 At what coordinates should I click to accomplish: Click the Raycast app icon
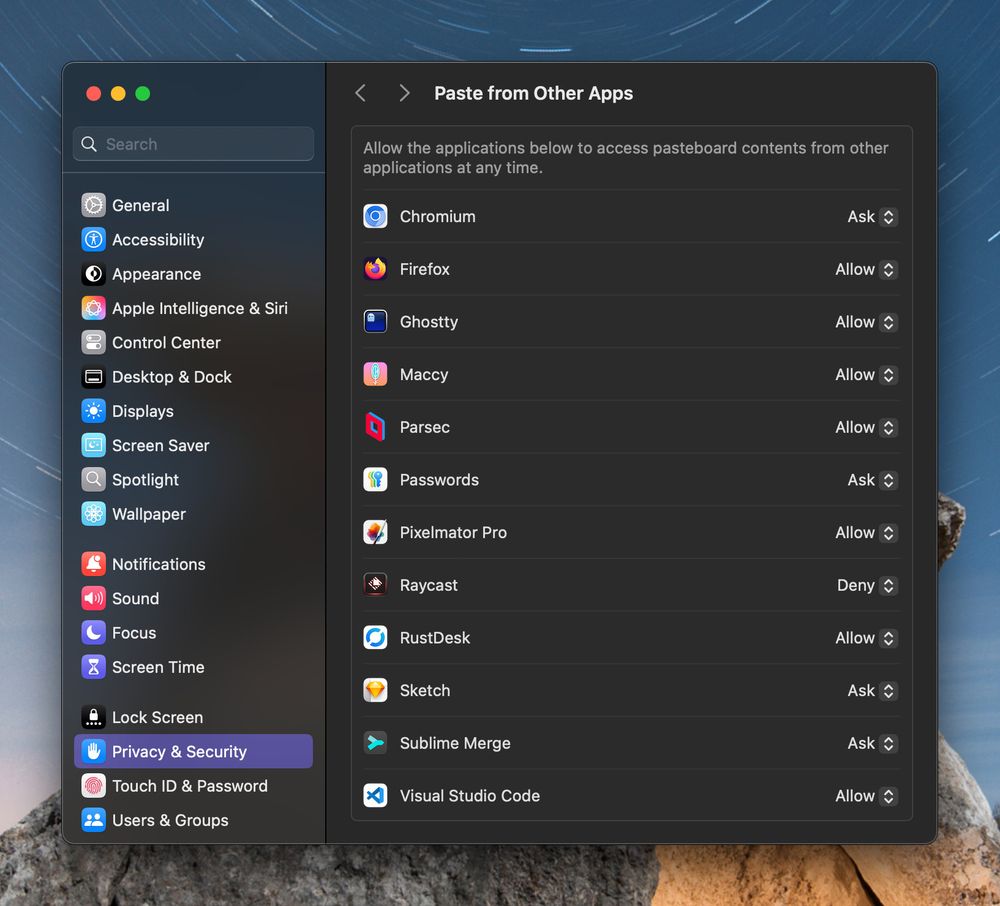(x=375, y=585)
